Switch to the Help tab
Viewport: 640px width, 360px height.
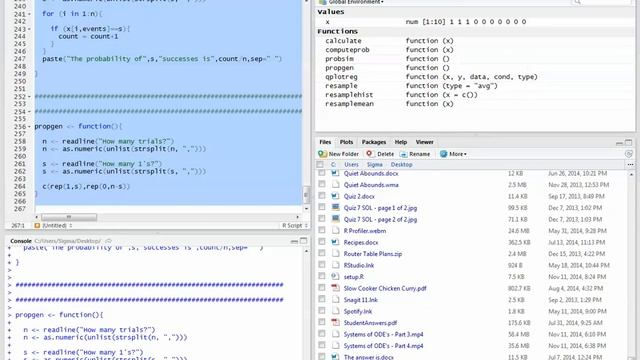(400, 142)
